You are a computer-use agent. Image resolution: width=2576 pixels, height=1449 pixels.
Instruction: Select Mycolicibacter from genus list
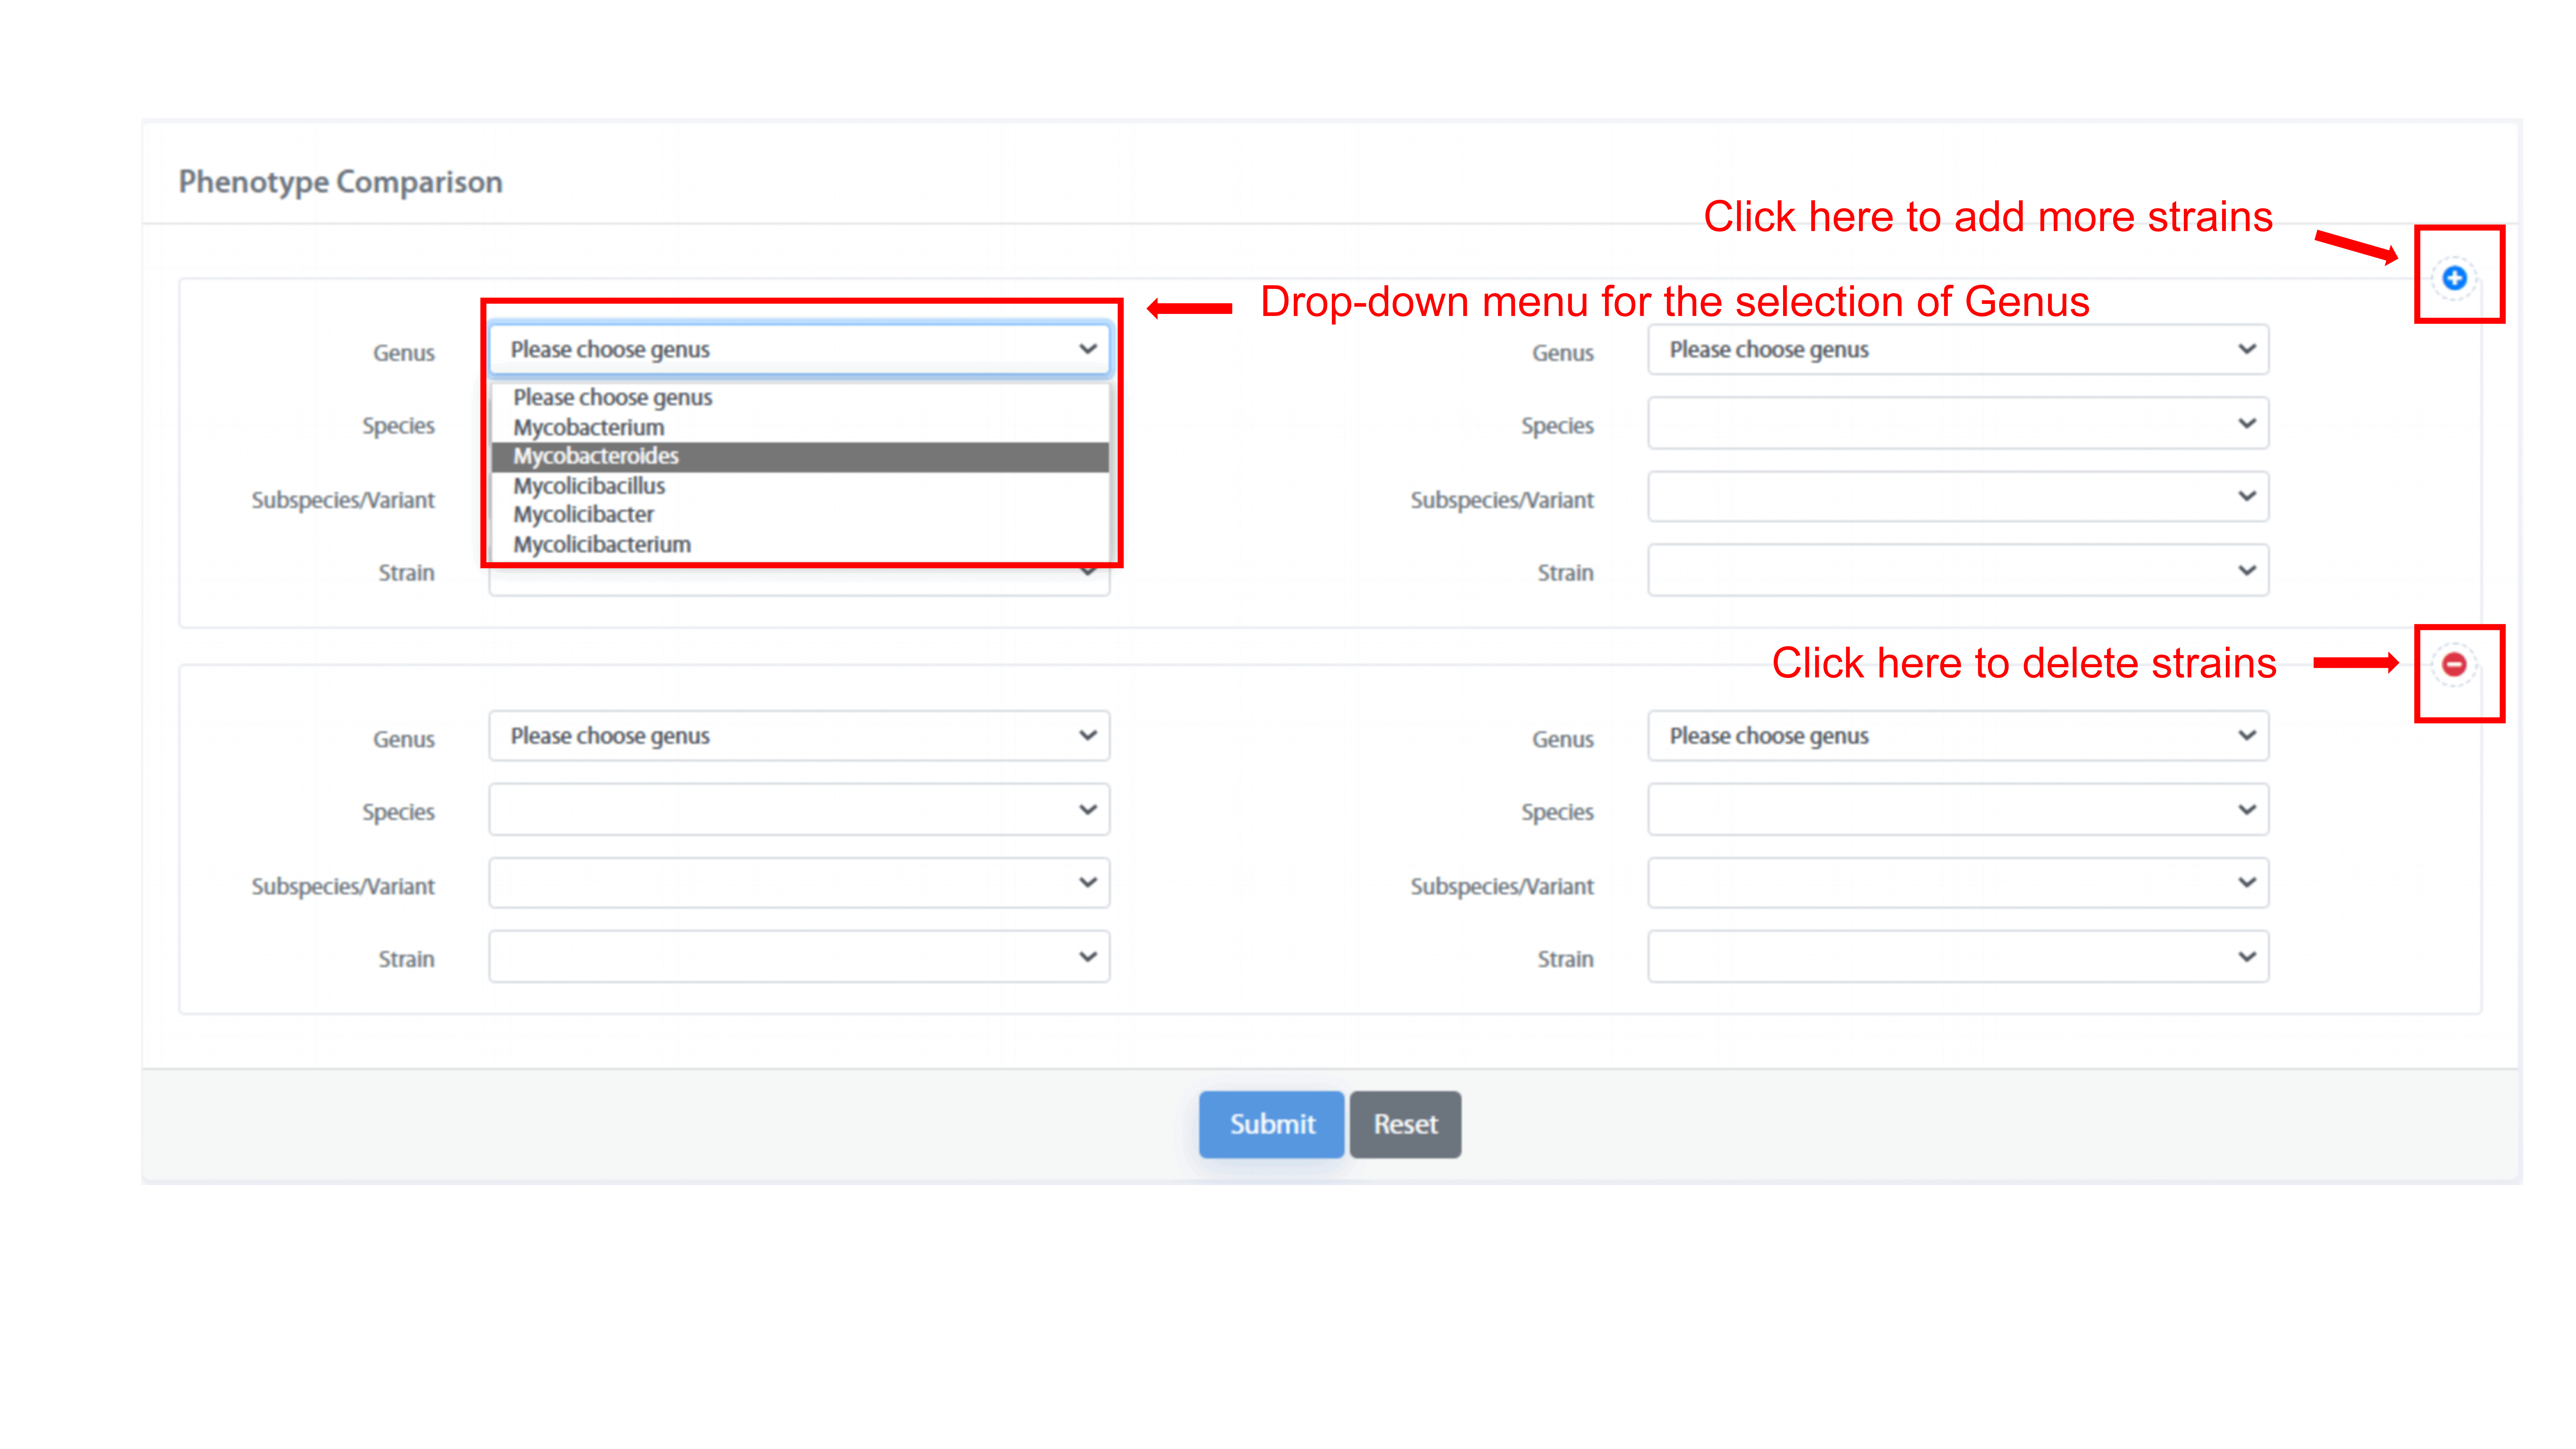pos(800,515)
